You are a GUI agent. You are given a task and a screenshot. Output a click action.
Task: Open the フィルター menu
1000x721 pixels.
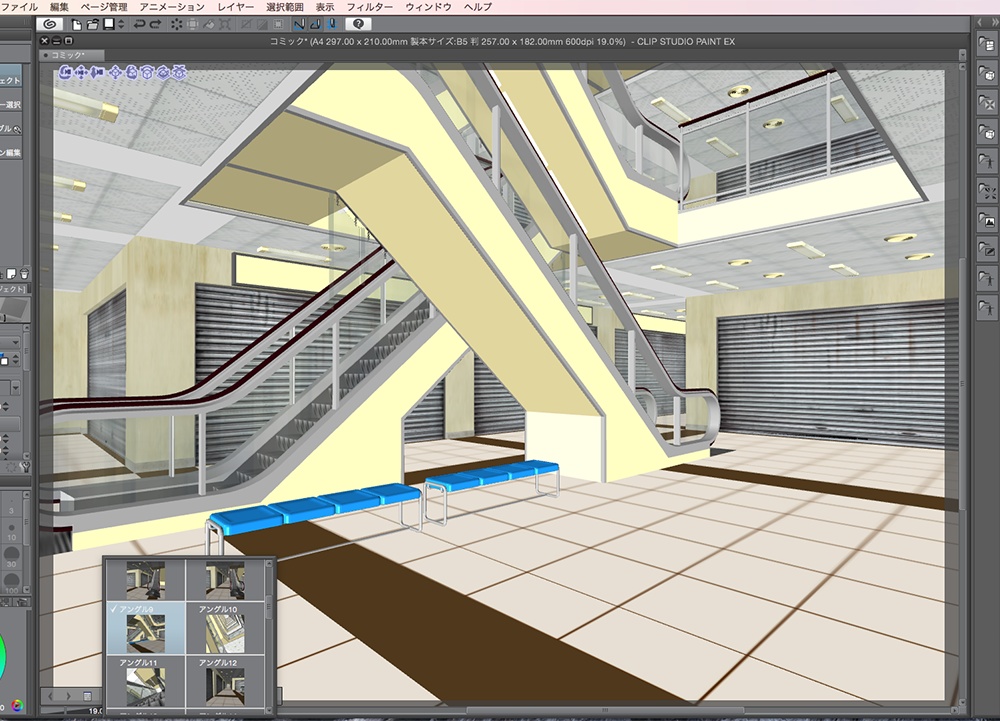[x=369, y=6]
